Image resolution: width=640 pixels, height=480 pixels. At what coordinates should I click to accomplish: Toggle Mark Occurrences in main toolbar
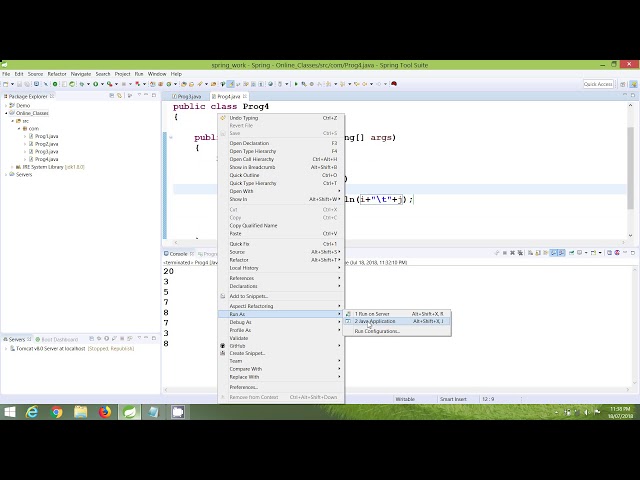click(x=231, y=84)
